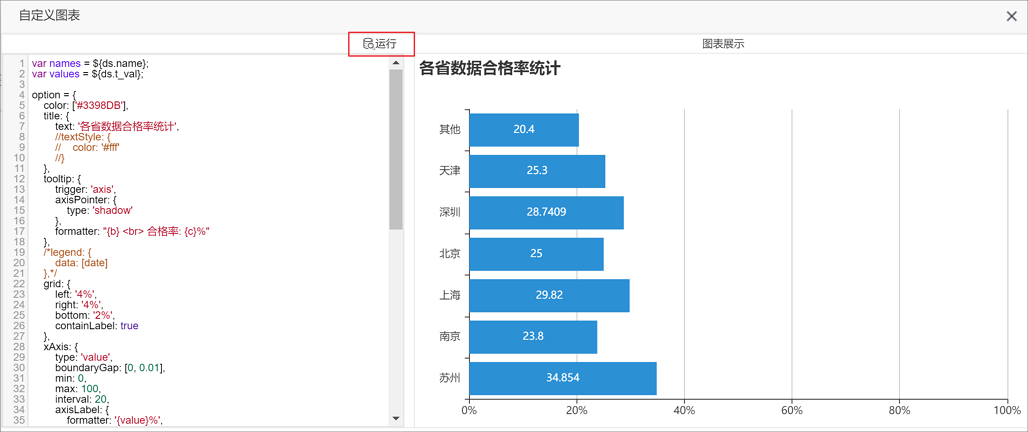Click code line 'tooltip: {'
Screen dimensions: 1028x432
(x=62, y=179)
